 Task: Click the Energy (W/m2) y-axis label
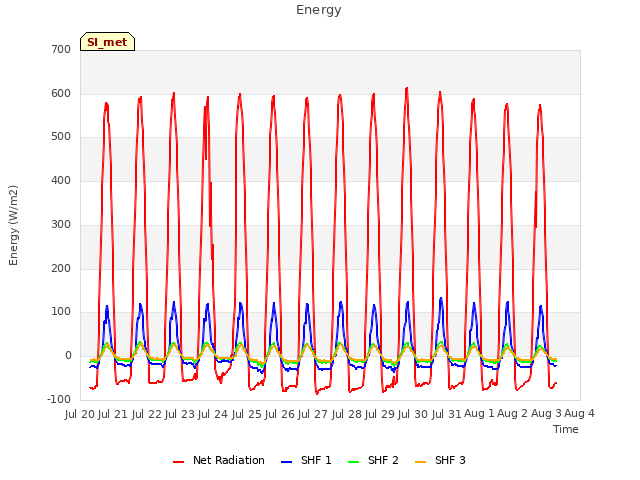point(13,225)
